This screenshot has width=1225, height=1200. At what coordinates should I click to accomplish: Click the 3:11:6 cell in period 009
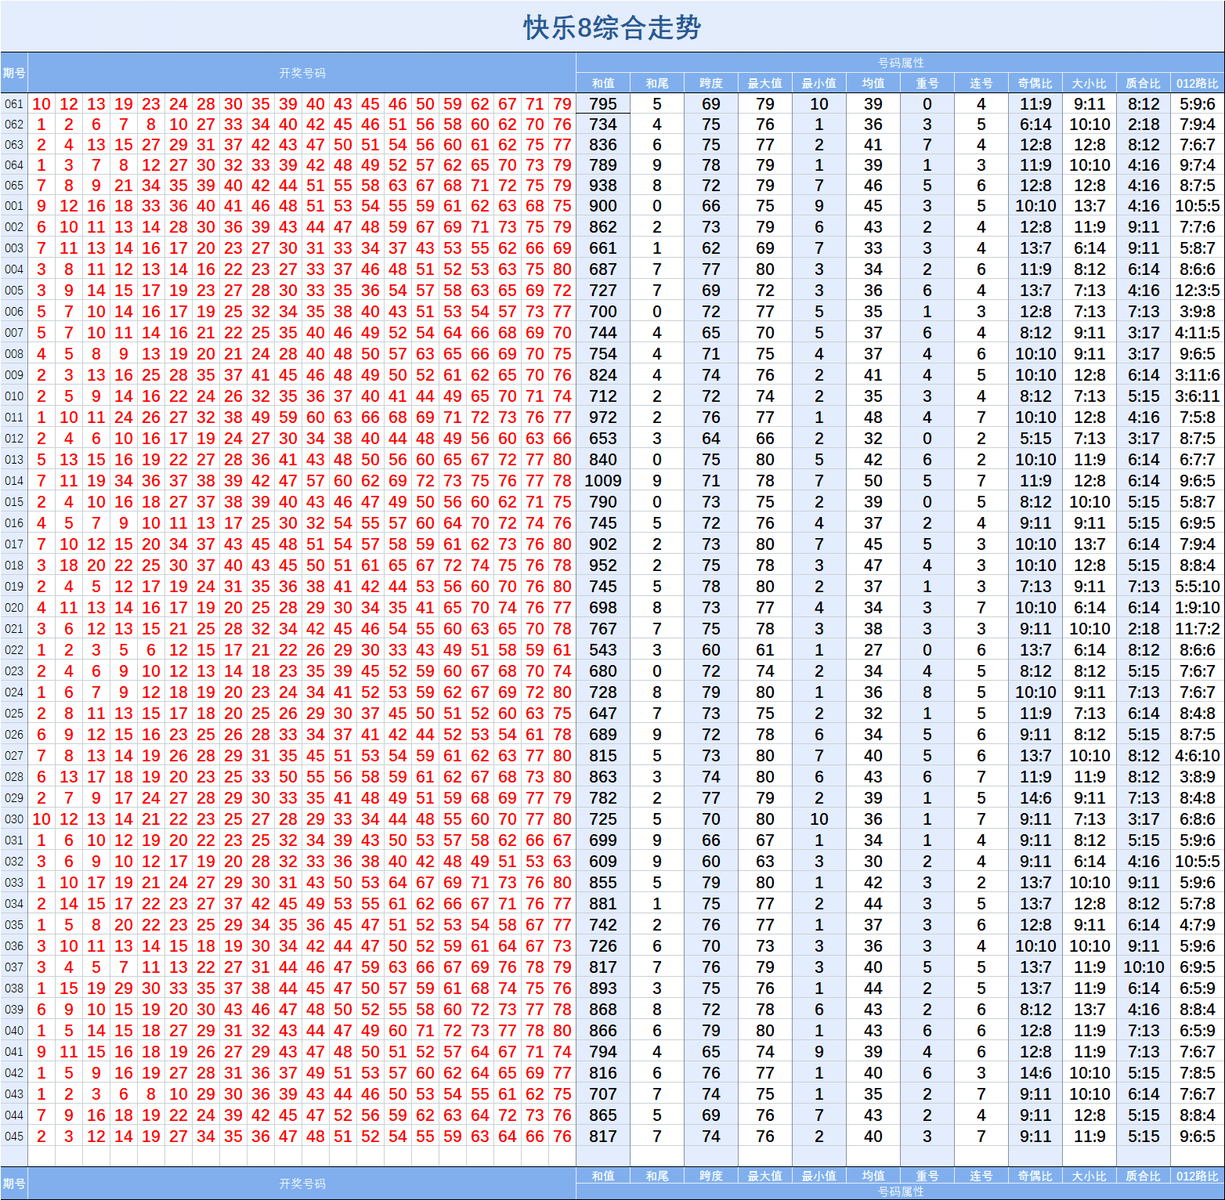(1197, 375)
